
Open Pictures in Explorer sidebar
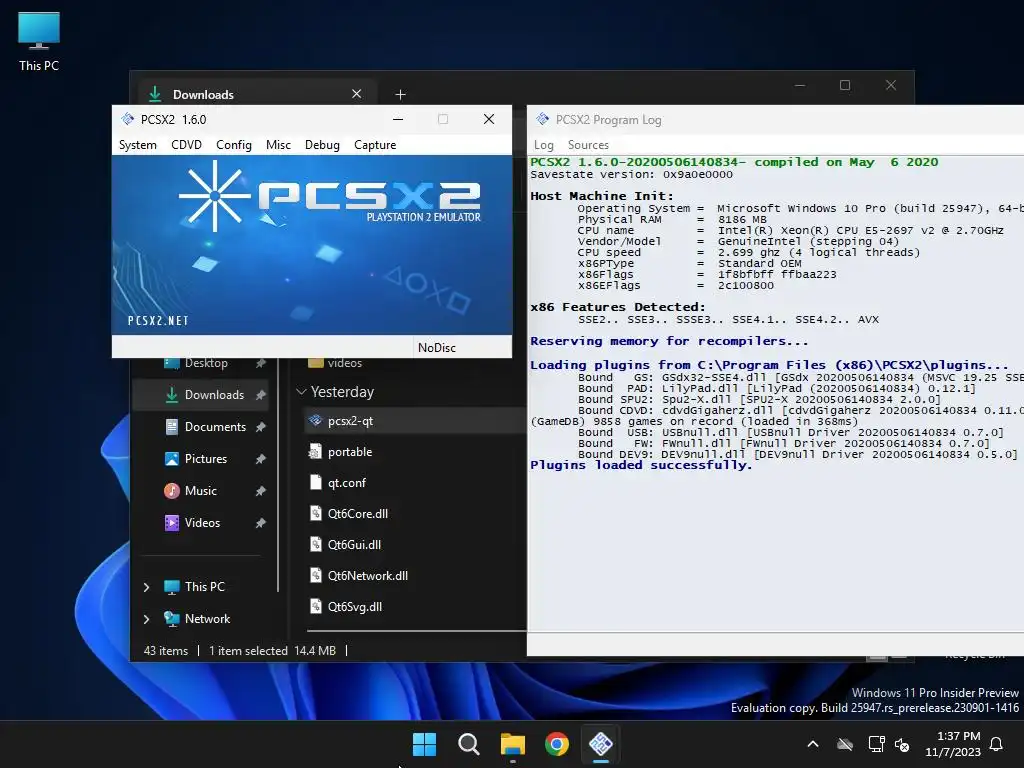195,459
